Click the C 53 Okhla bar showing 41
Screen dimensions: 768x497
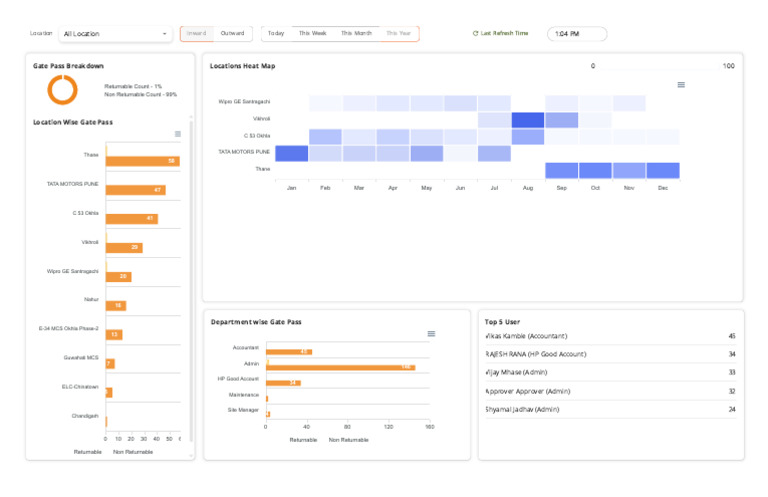coord(132,219)
